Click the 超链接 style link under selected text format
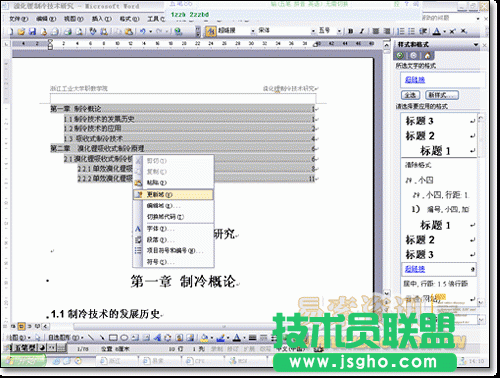500x378 pixels. tap(415, 80)
